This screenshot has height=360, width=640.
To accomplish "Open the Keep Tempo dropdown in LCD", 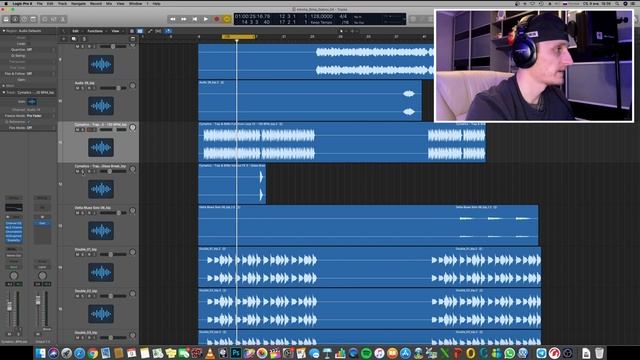I will [x=322, y=22].
